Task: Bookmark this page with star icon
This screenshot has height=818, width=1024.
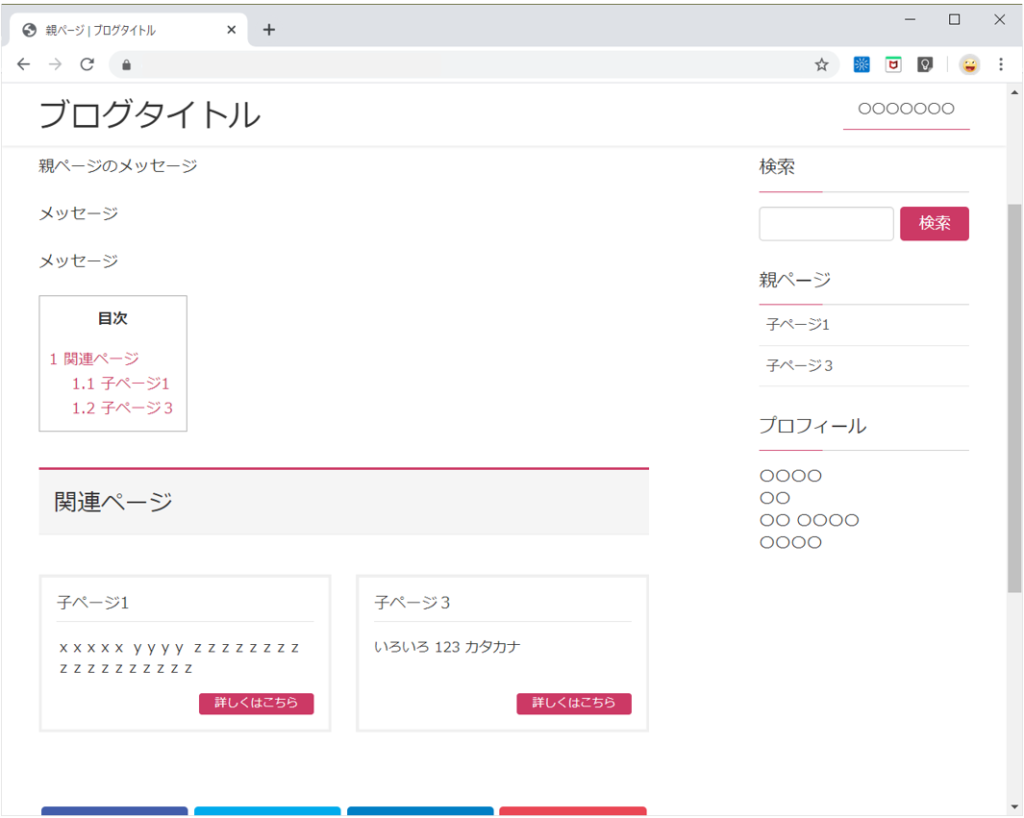Action: 821,65
